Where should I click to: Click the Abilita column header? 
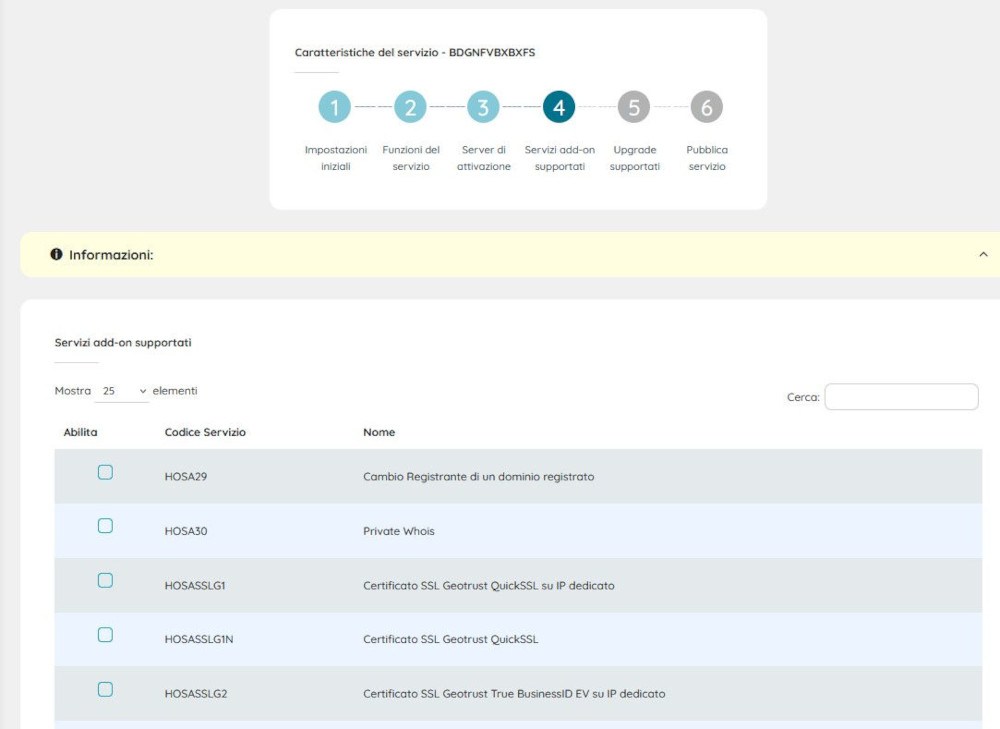coord(80,432)
